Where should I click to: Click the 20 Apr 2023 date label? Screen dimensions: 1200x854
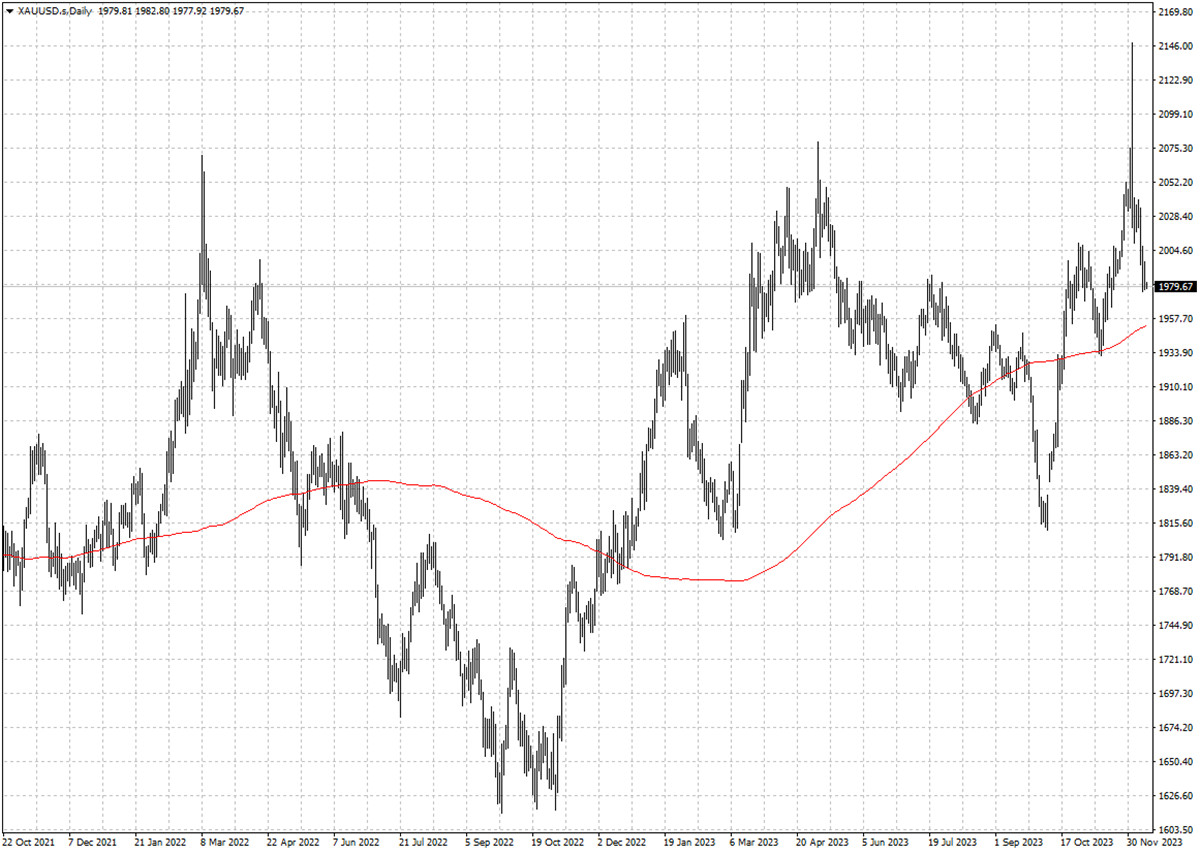[822, 843]
